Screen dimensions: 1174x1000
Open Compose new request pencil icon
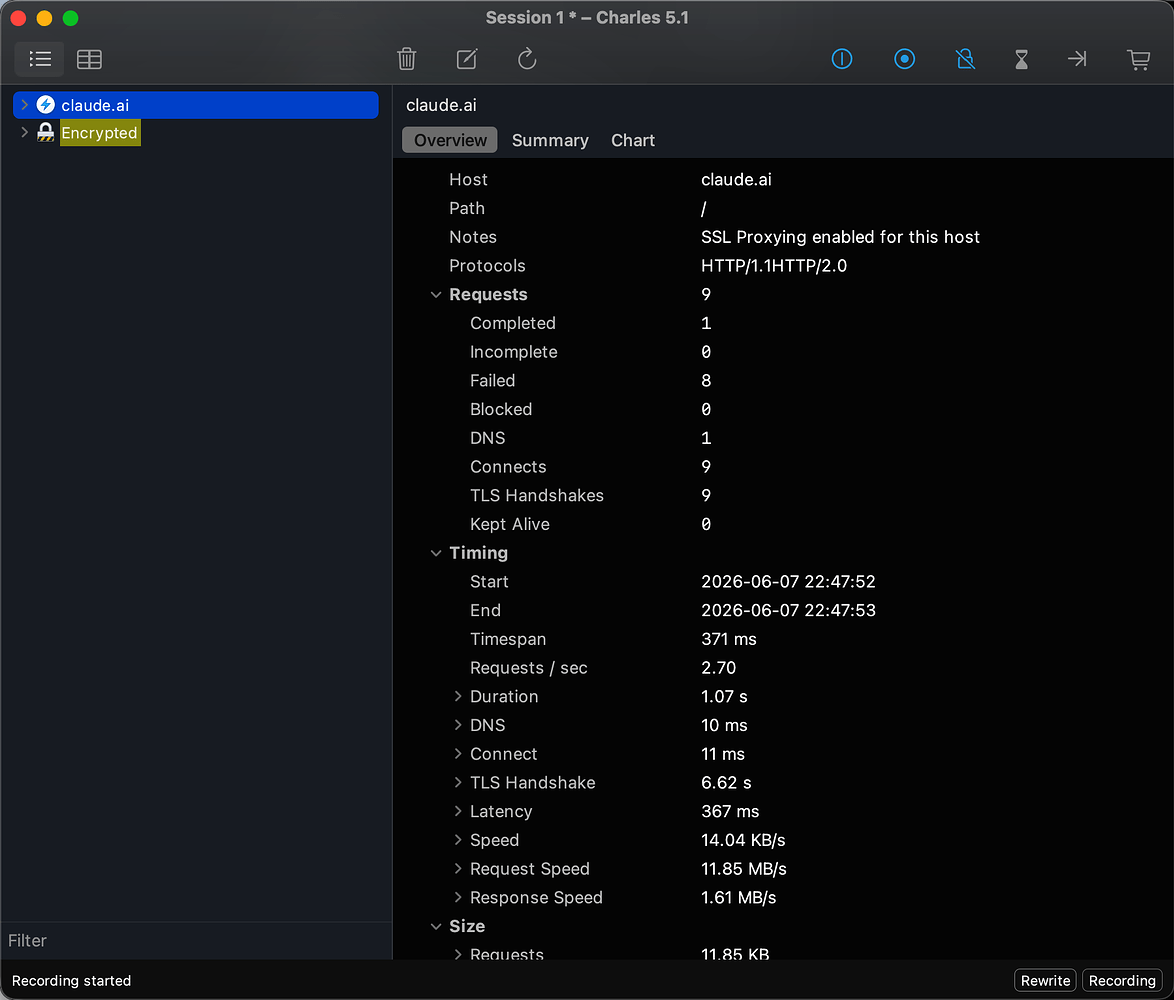[466, 59]
